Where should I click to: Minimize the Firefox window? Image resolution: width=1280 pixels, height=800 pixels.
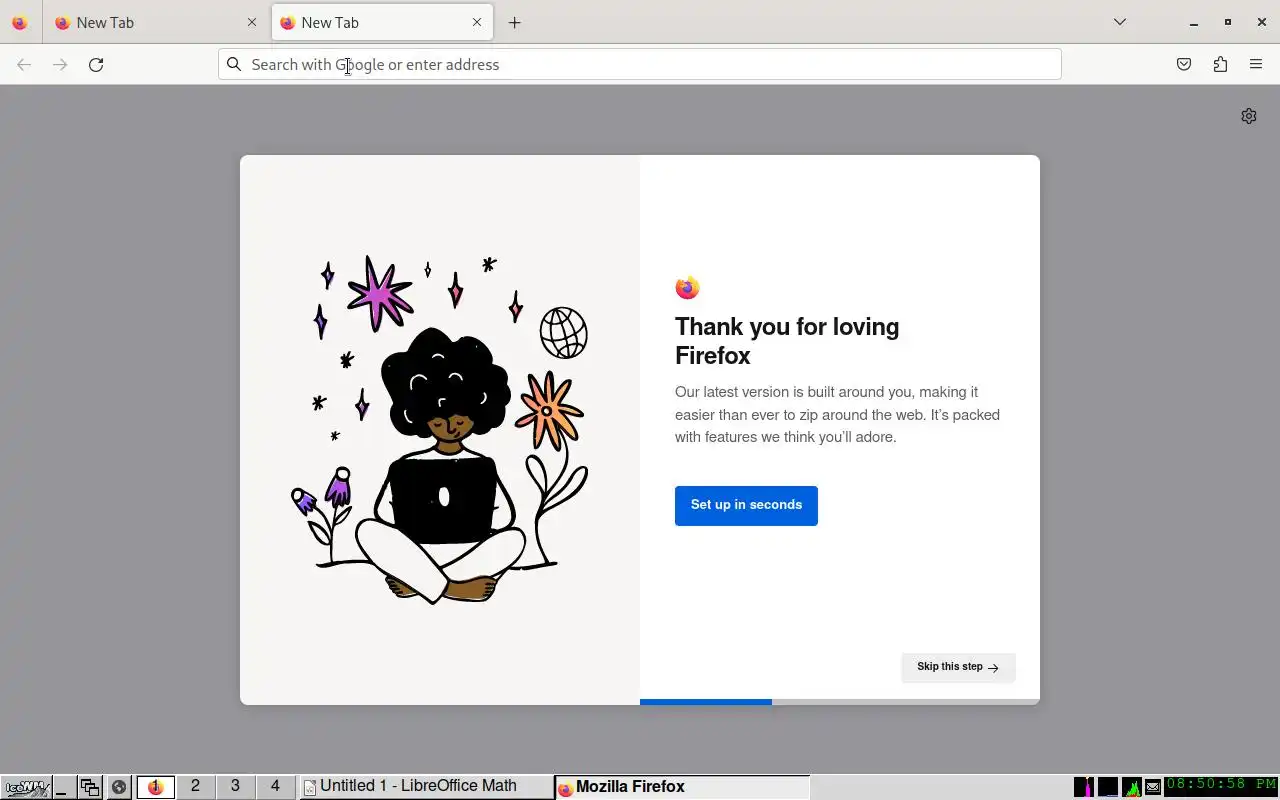[x=1194, y=22]
